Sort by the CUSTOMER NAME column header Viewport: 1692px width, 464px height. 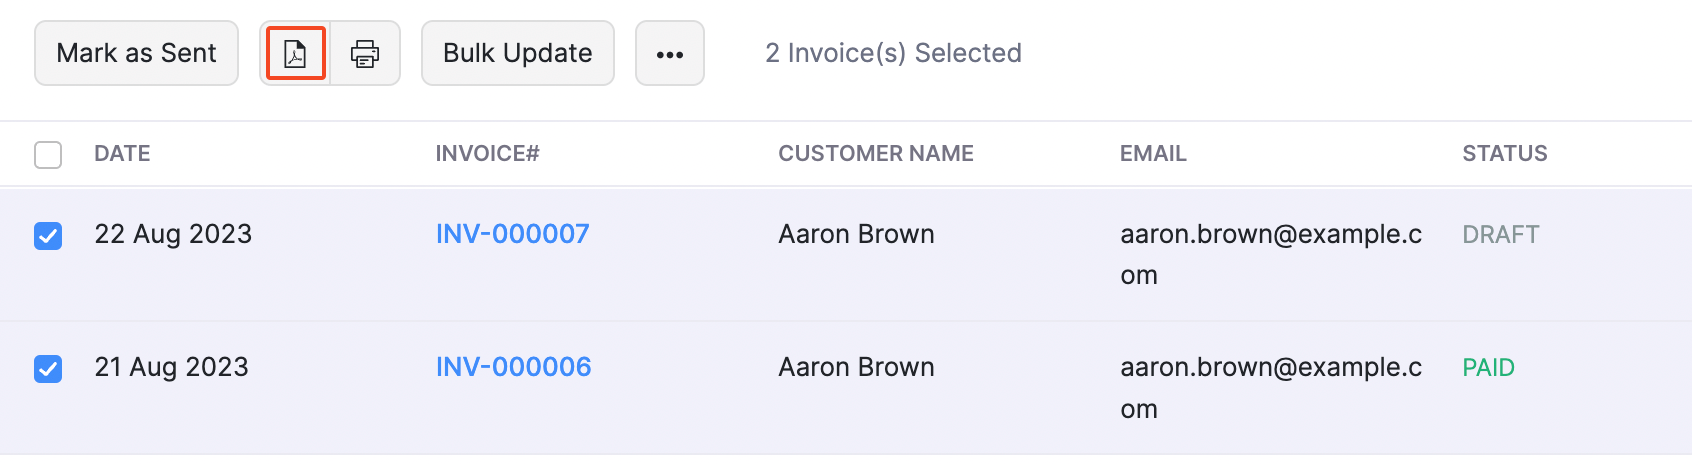pos(875,154)
